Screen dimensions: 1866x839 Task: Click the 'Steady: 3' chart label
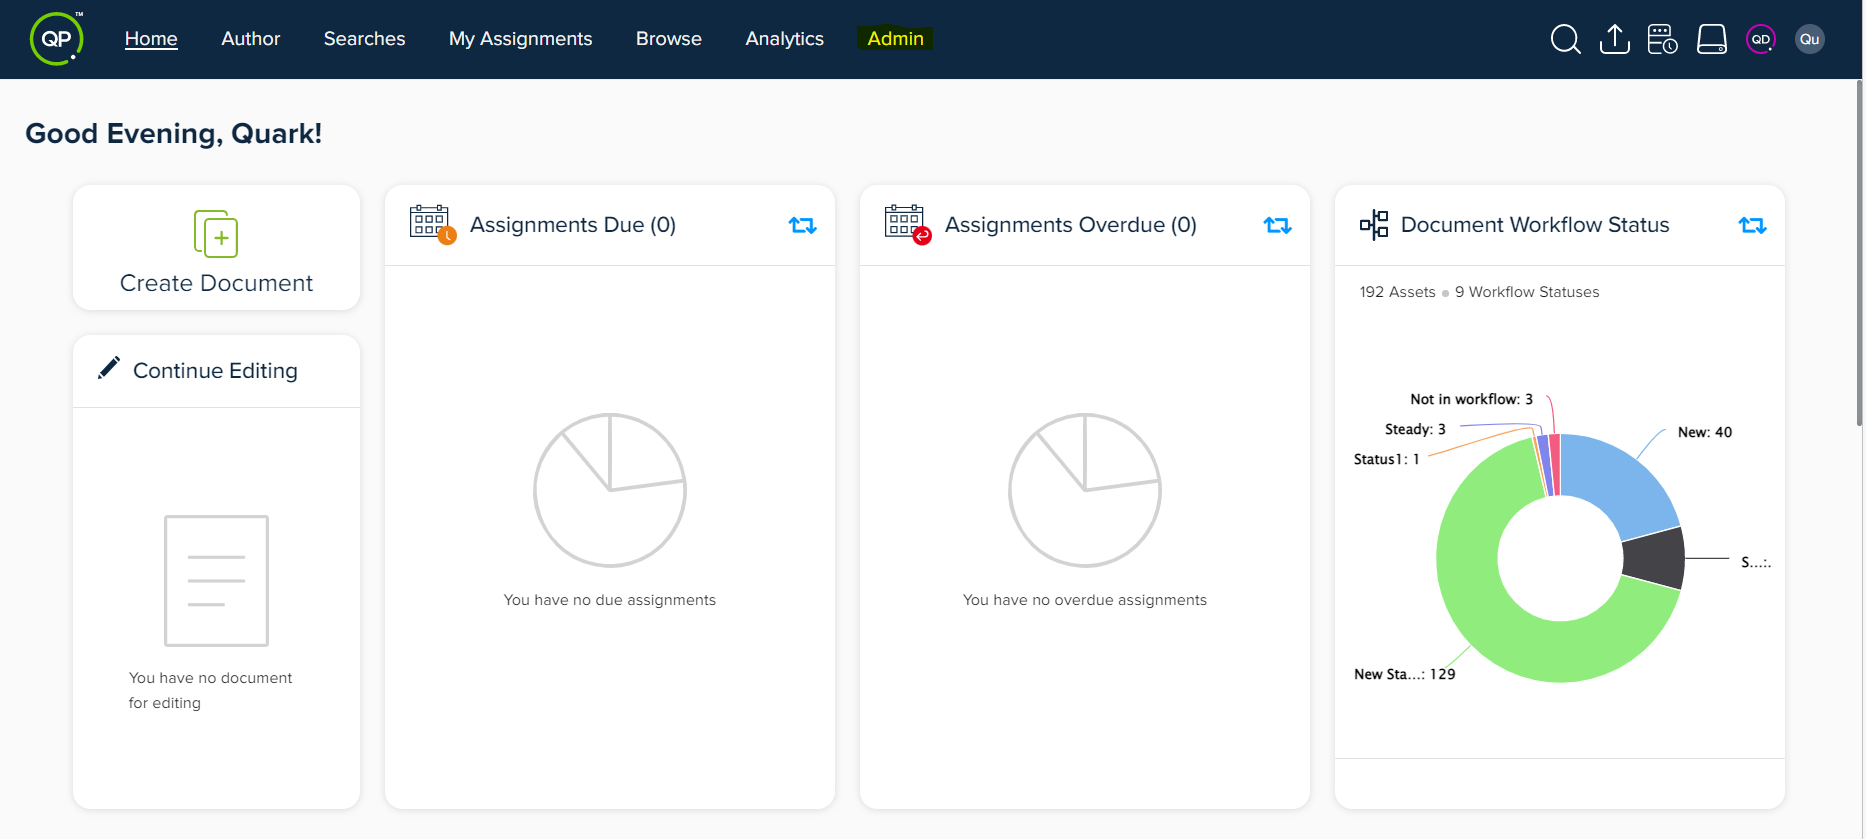[x=1415, y=429]
